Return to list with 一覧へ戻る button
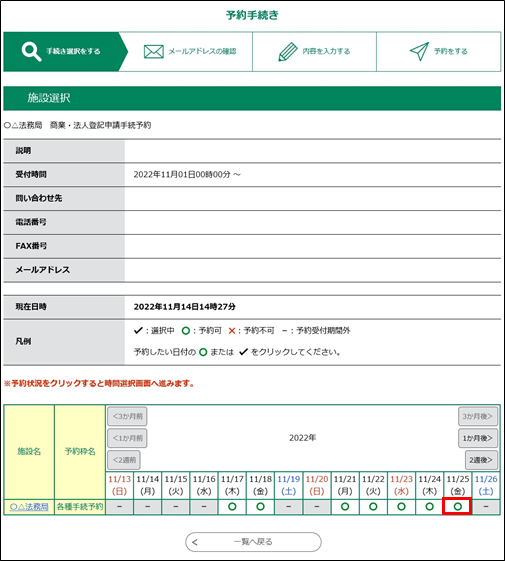Screen dimensions: 505x561 (253, 542)
